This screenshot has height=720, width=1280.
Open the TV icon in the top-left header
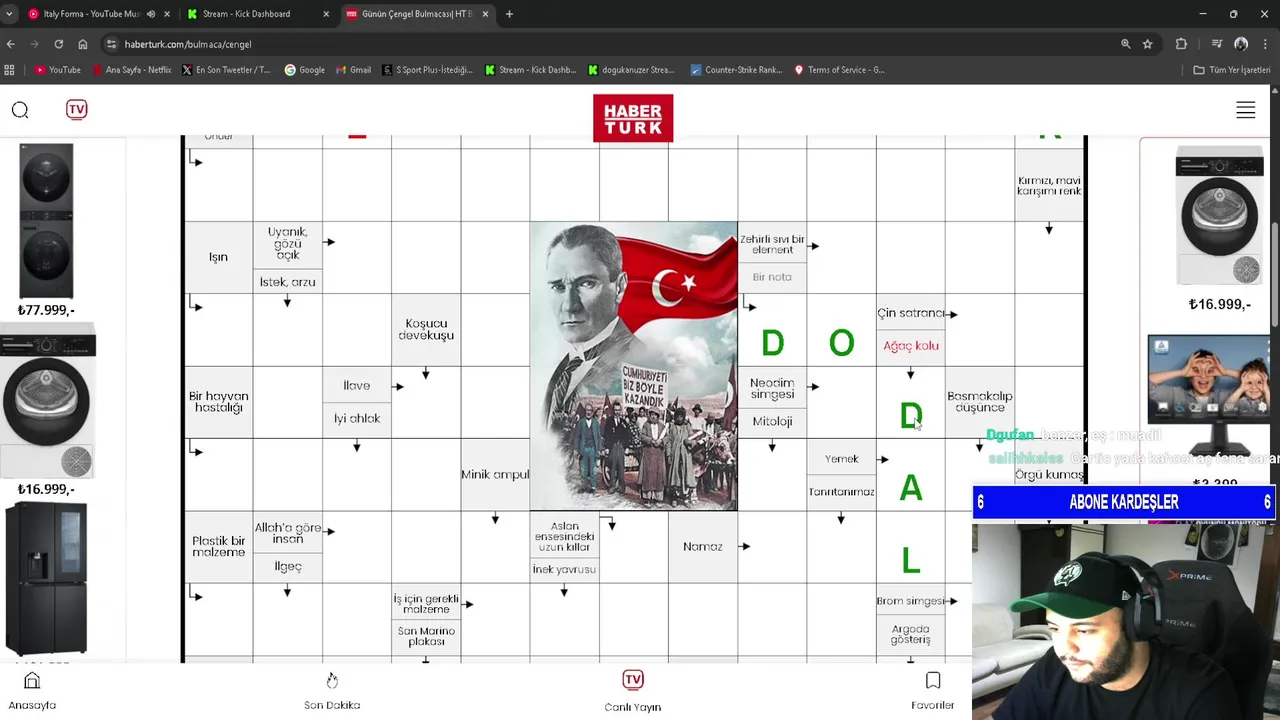click(77, 109)
